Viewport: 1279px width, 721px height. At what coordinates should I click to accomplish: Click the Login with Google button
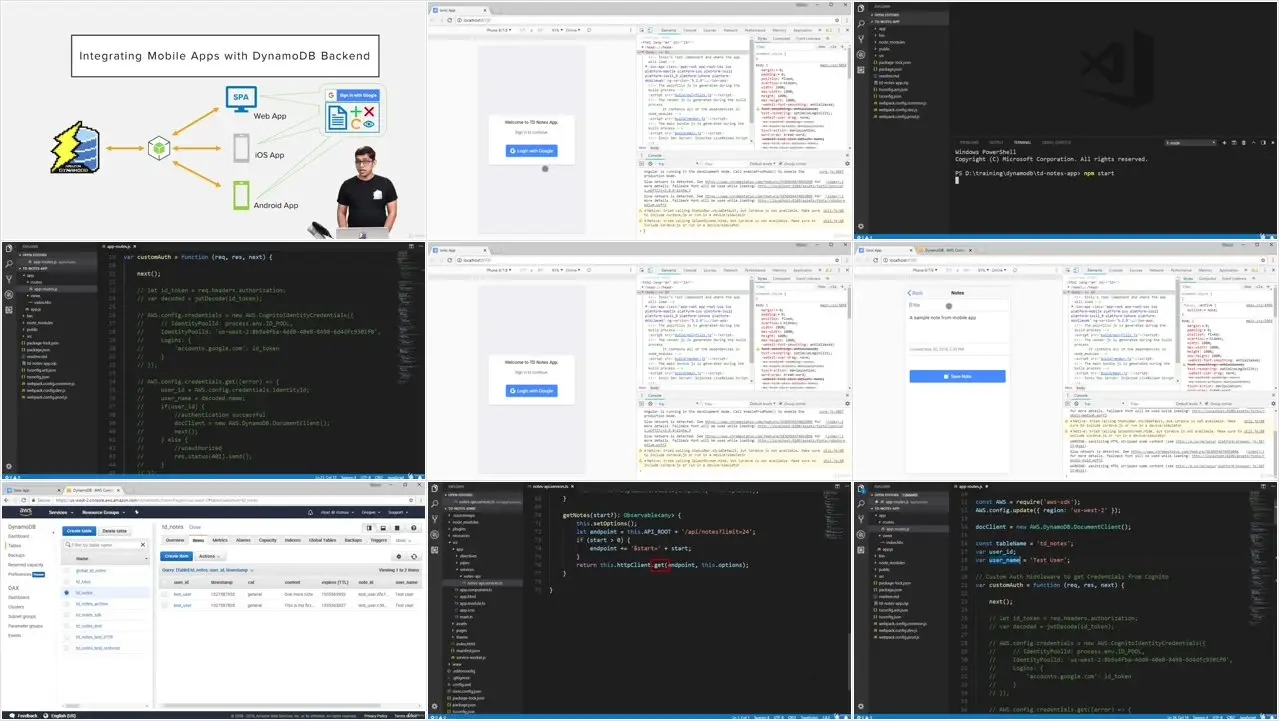531,152
